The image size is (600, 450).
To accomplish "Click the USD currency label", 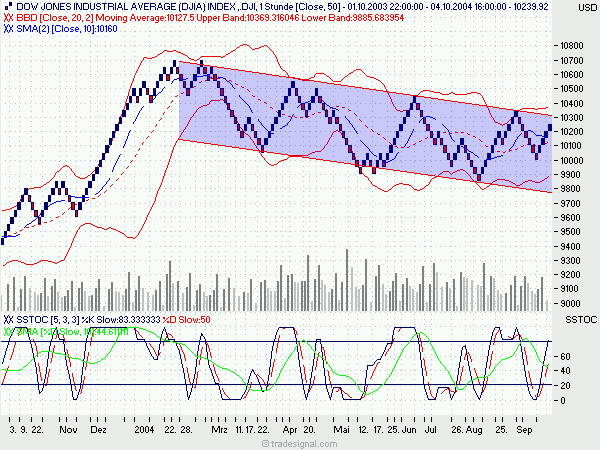I will click(587, 7).
